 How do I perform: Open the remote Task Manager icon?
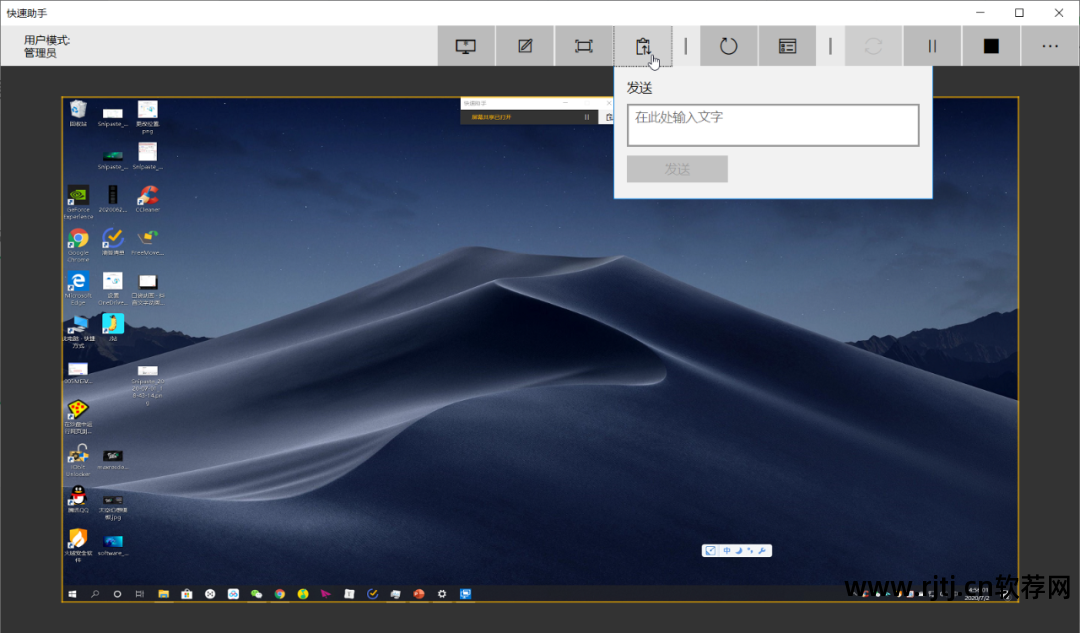[x=787, y=46]
